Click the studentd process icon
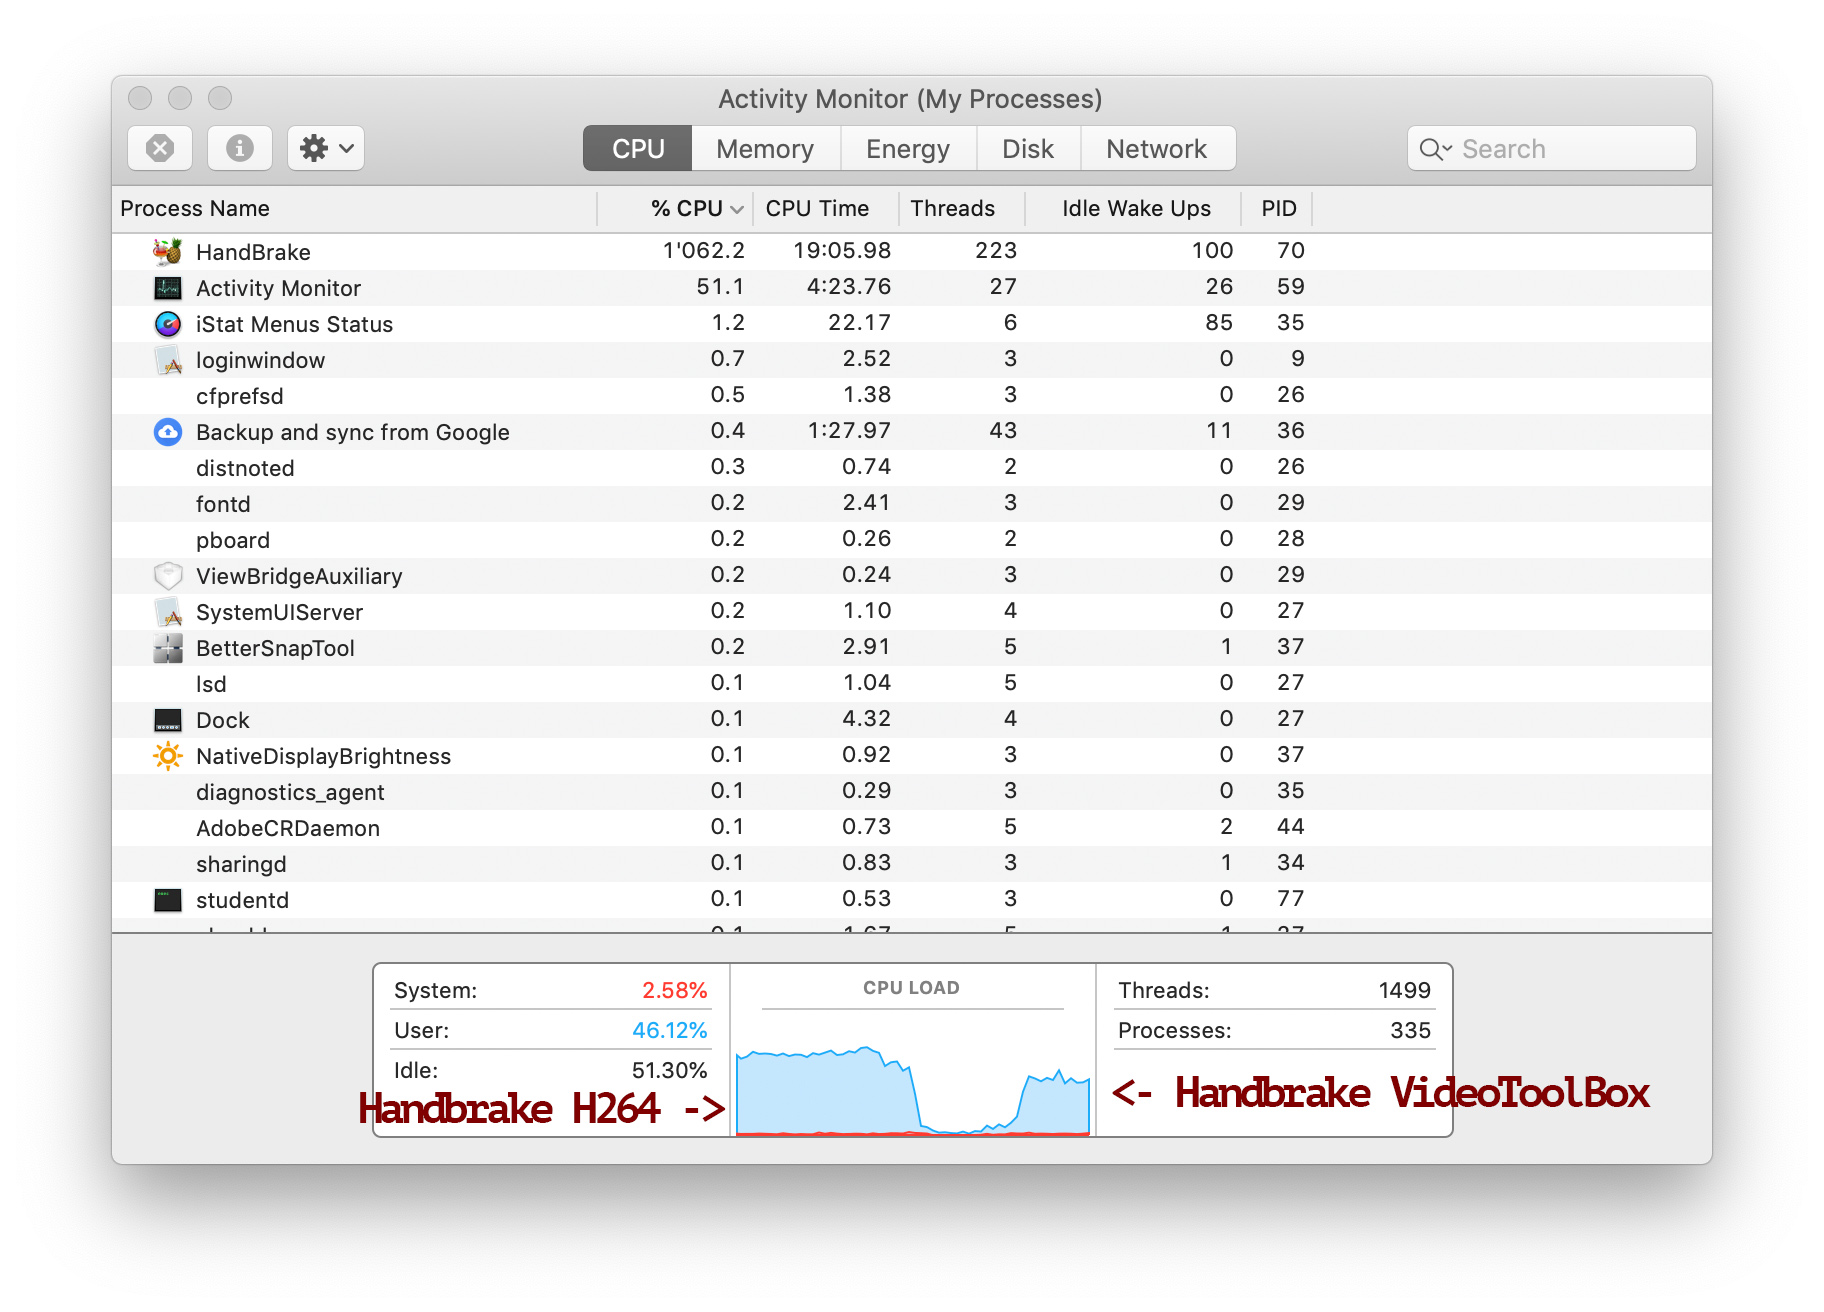 click(168, 900)
